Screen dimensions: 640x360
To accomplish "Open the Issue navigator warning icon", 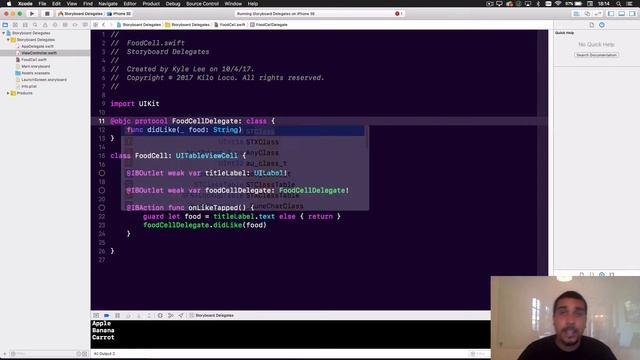I will [45, 25].
